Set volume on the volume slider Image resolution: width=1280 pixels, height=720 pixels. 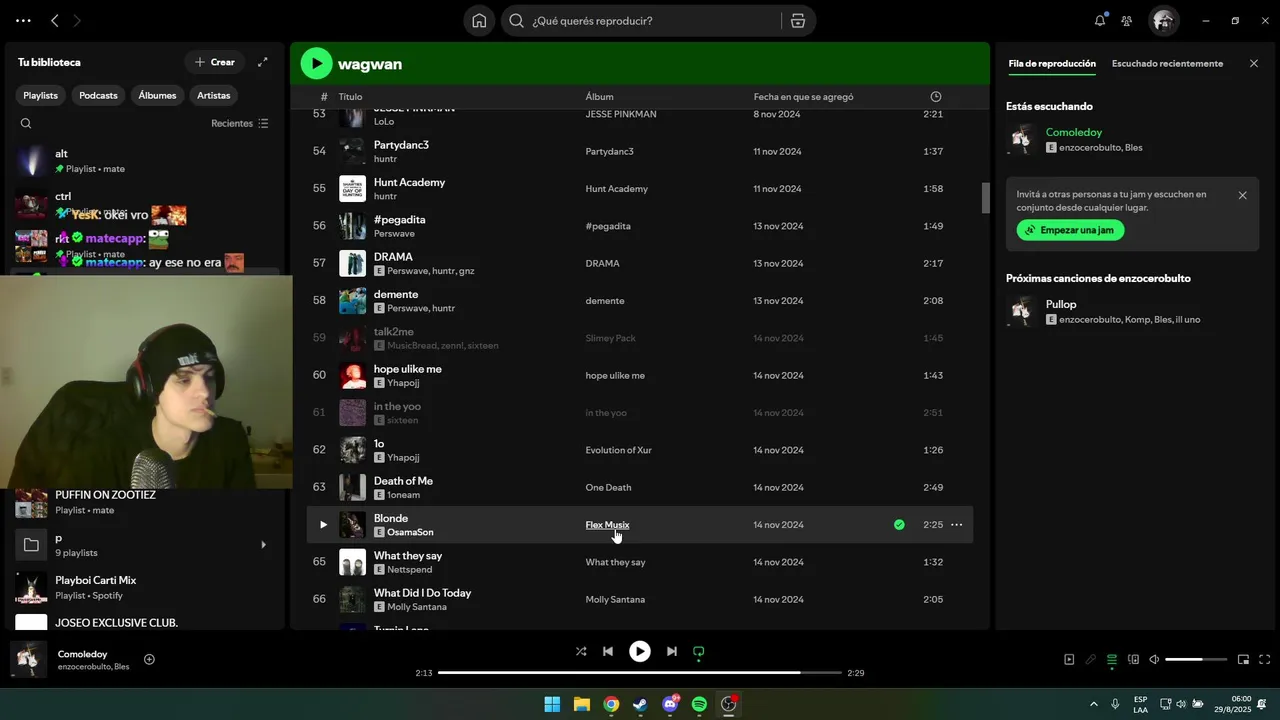[1196, 659]
